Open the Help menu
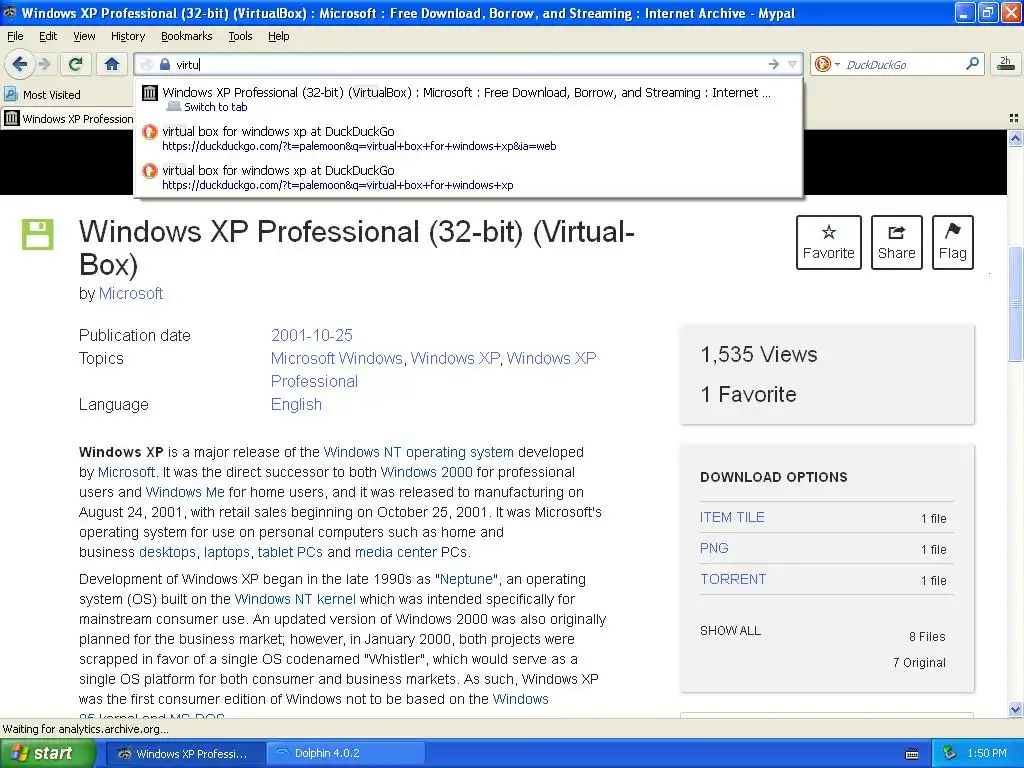 click(x=279, y=37)
